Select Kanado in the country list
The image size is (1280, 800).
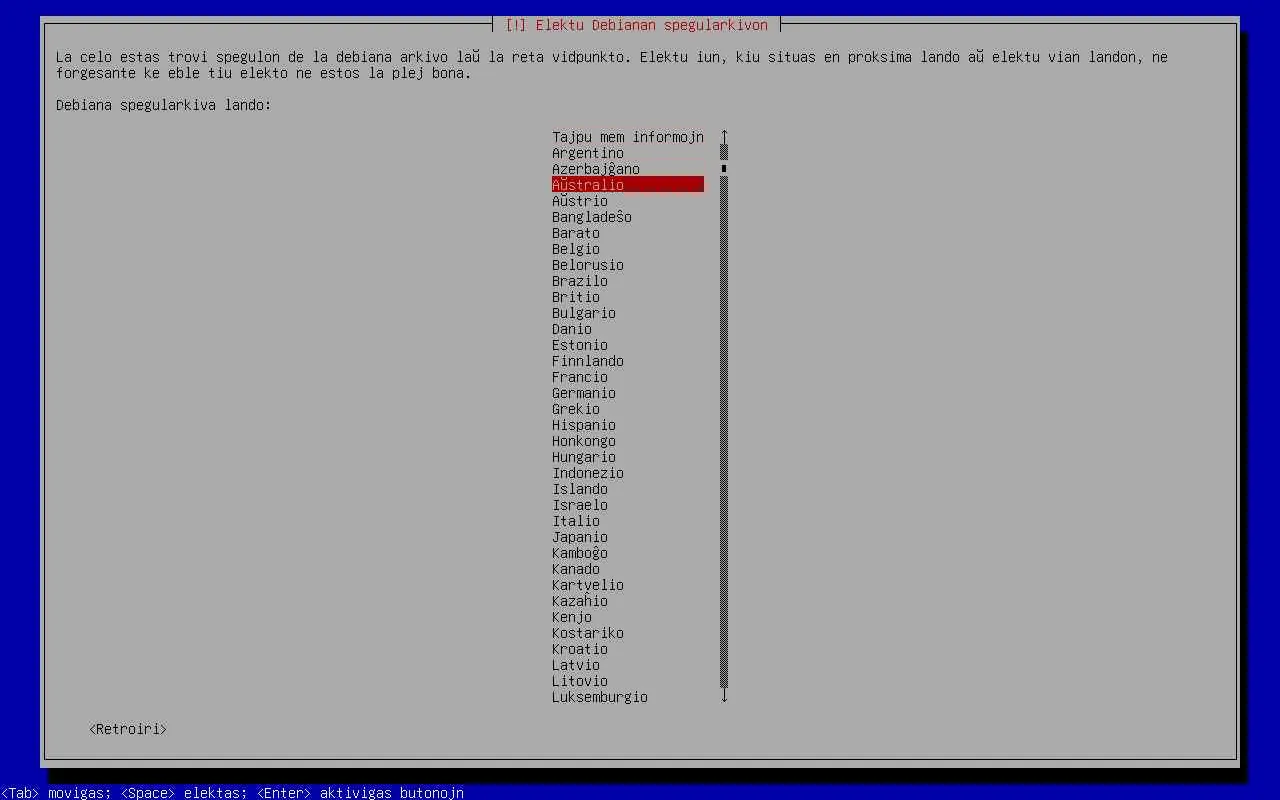tap(576, 569)
